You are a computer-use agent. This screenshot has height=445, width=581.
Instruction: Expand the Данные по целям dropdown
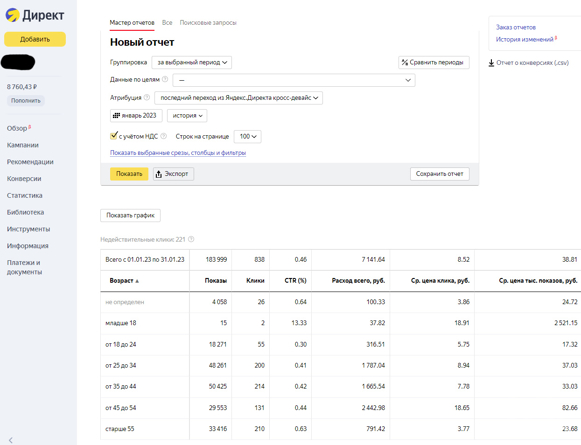point(294,80)
